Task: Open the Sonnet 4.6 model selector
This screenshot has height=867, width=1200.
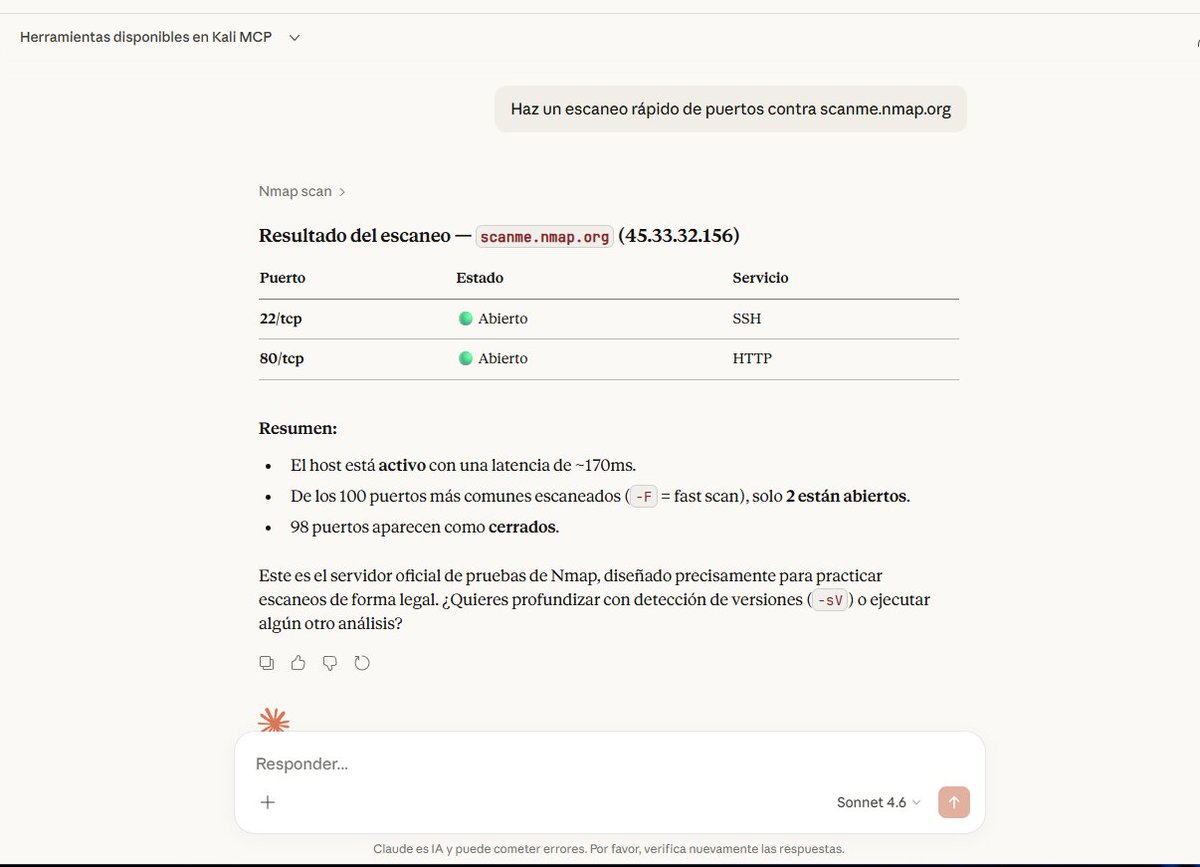Action: click(x=879, y=802)
